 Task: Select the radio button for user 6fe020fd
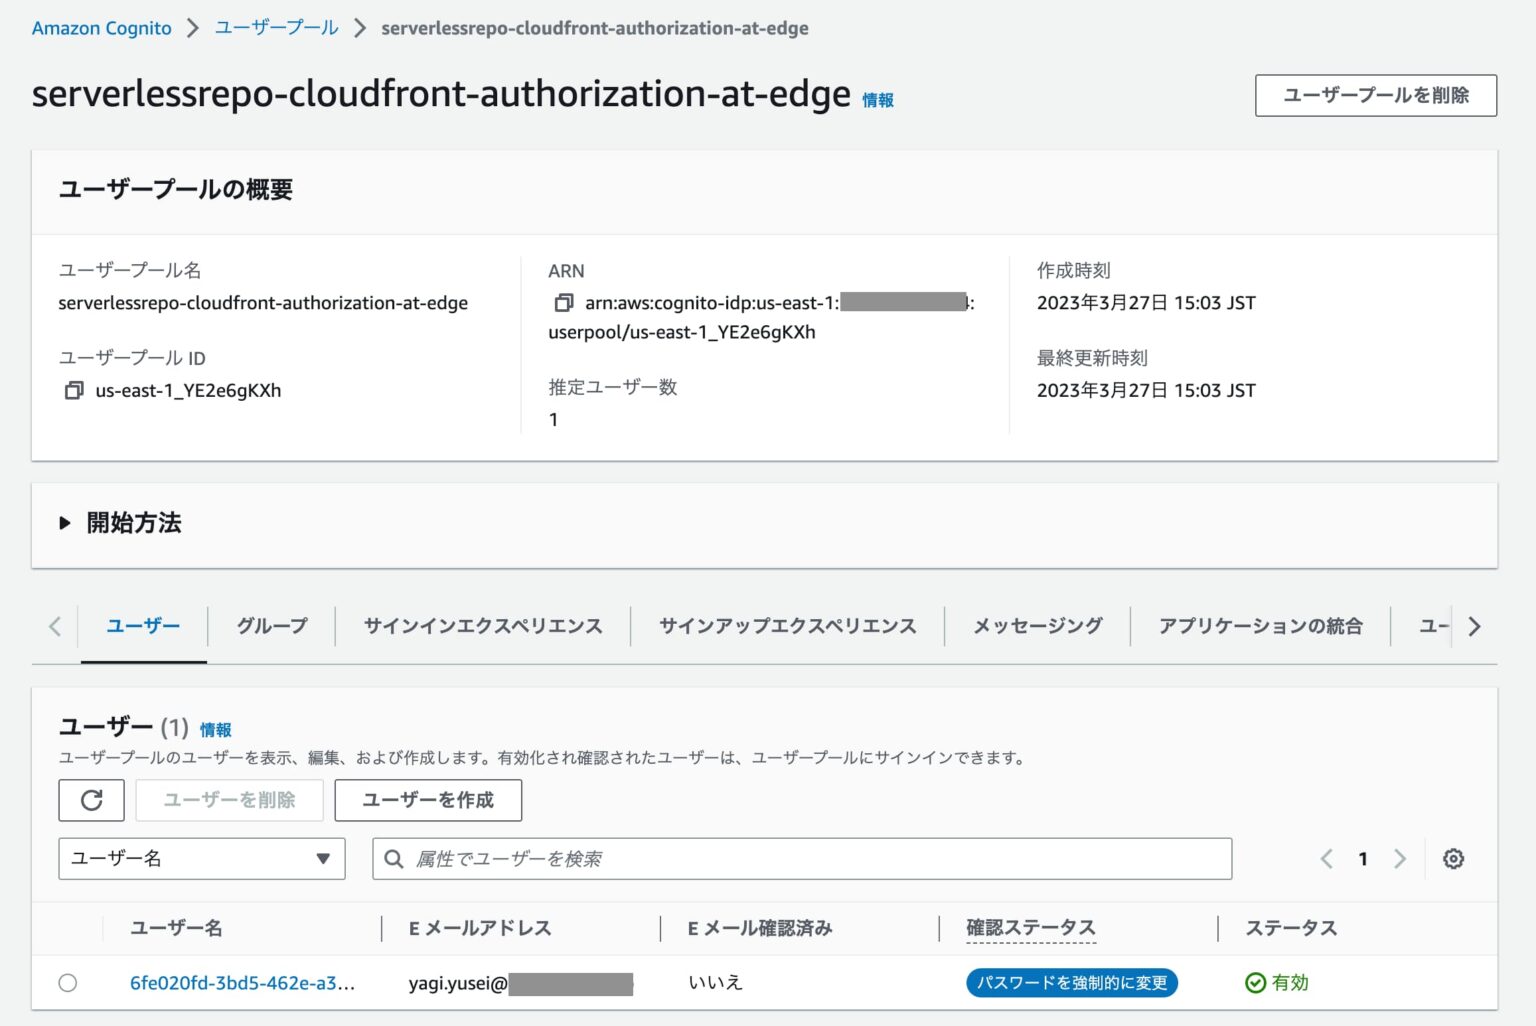(67, 982)
